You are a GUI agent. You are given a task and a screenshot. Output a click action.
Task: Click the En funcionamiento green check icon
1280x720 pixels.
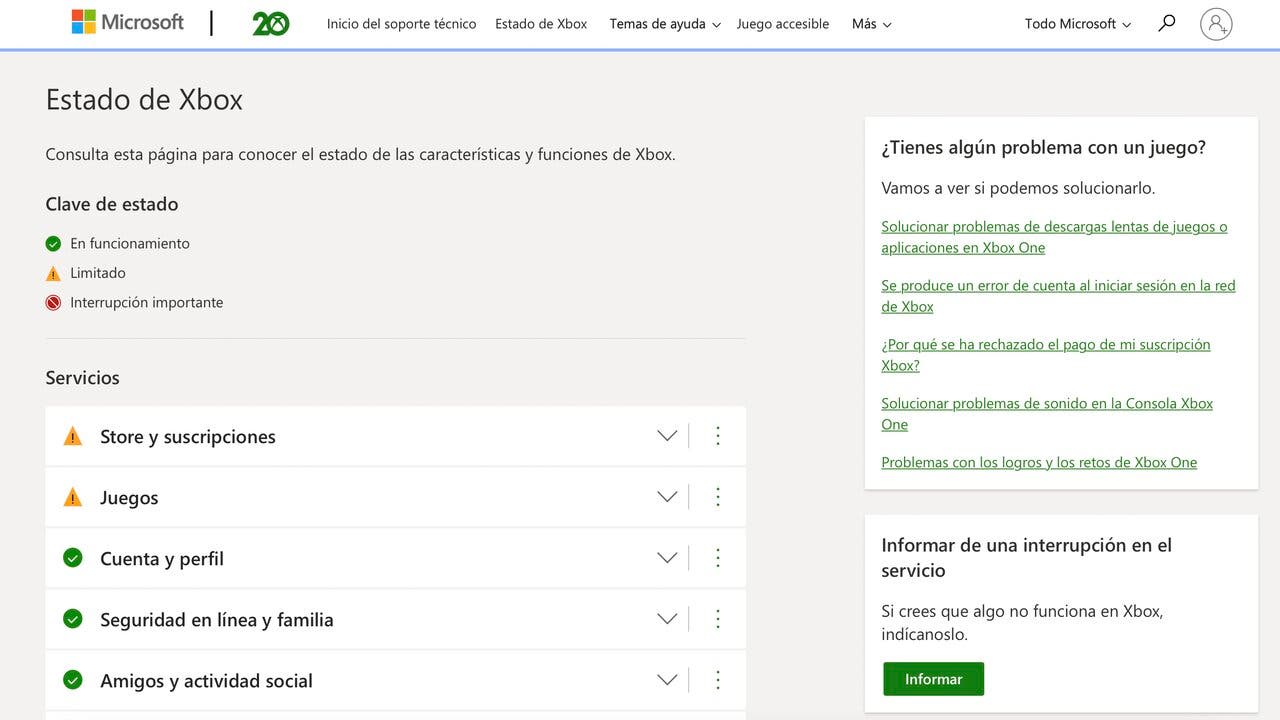tap(53, 244)
